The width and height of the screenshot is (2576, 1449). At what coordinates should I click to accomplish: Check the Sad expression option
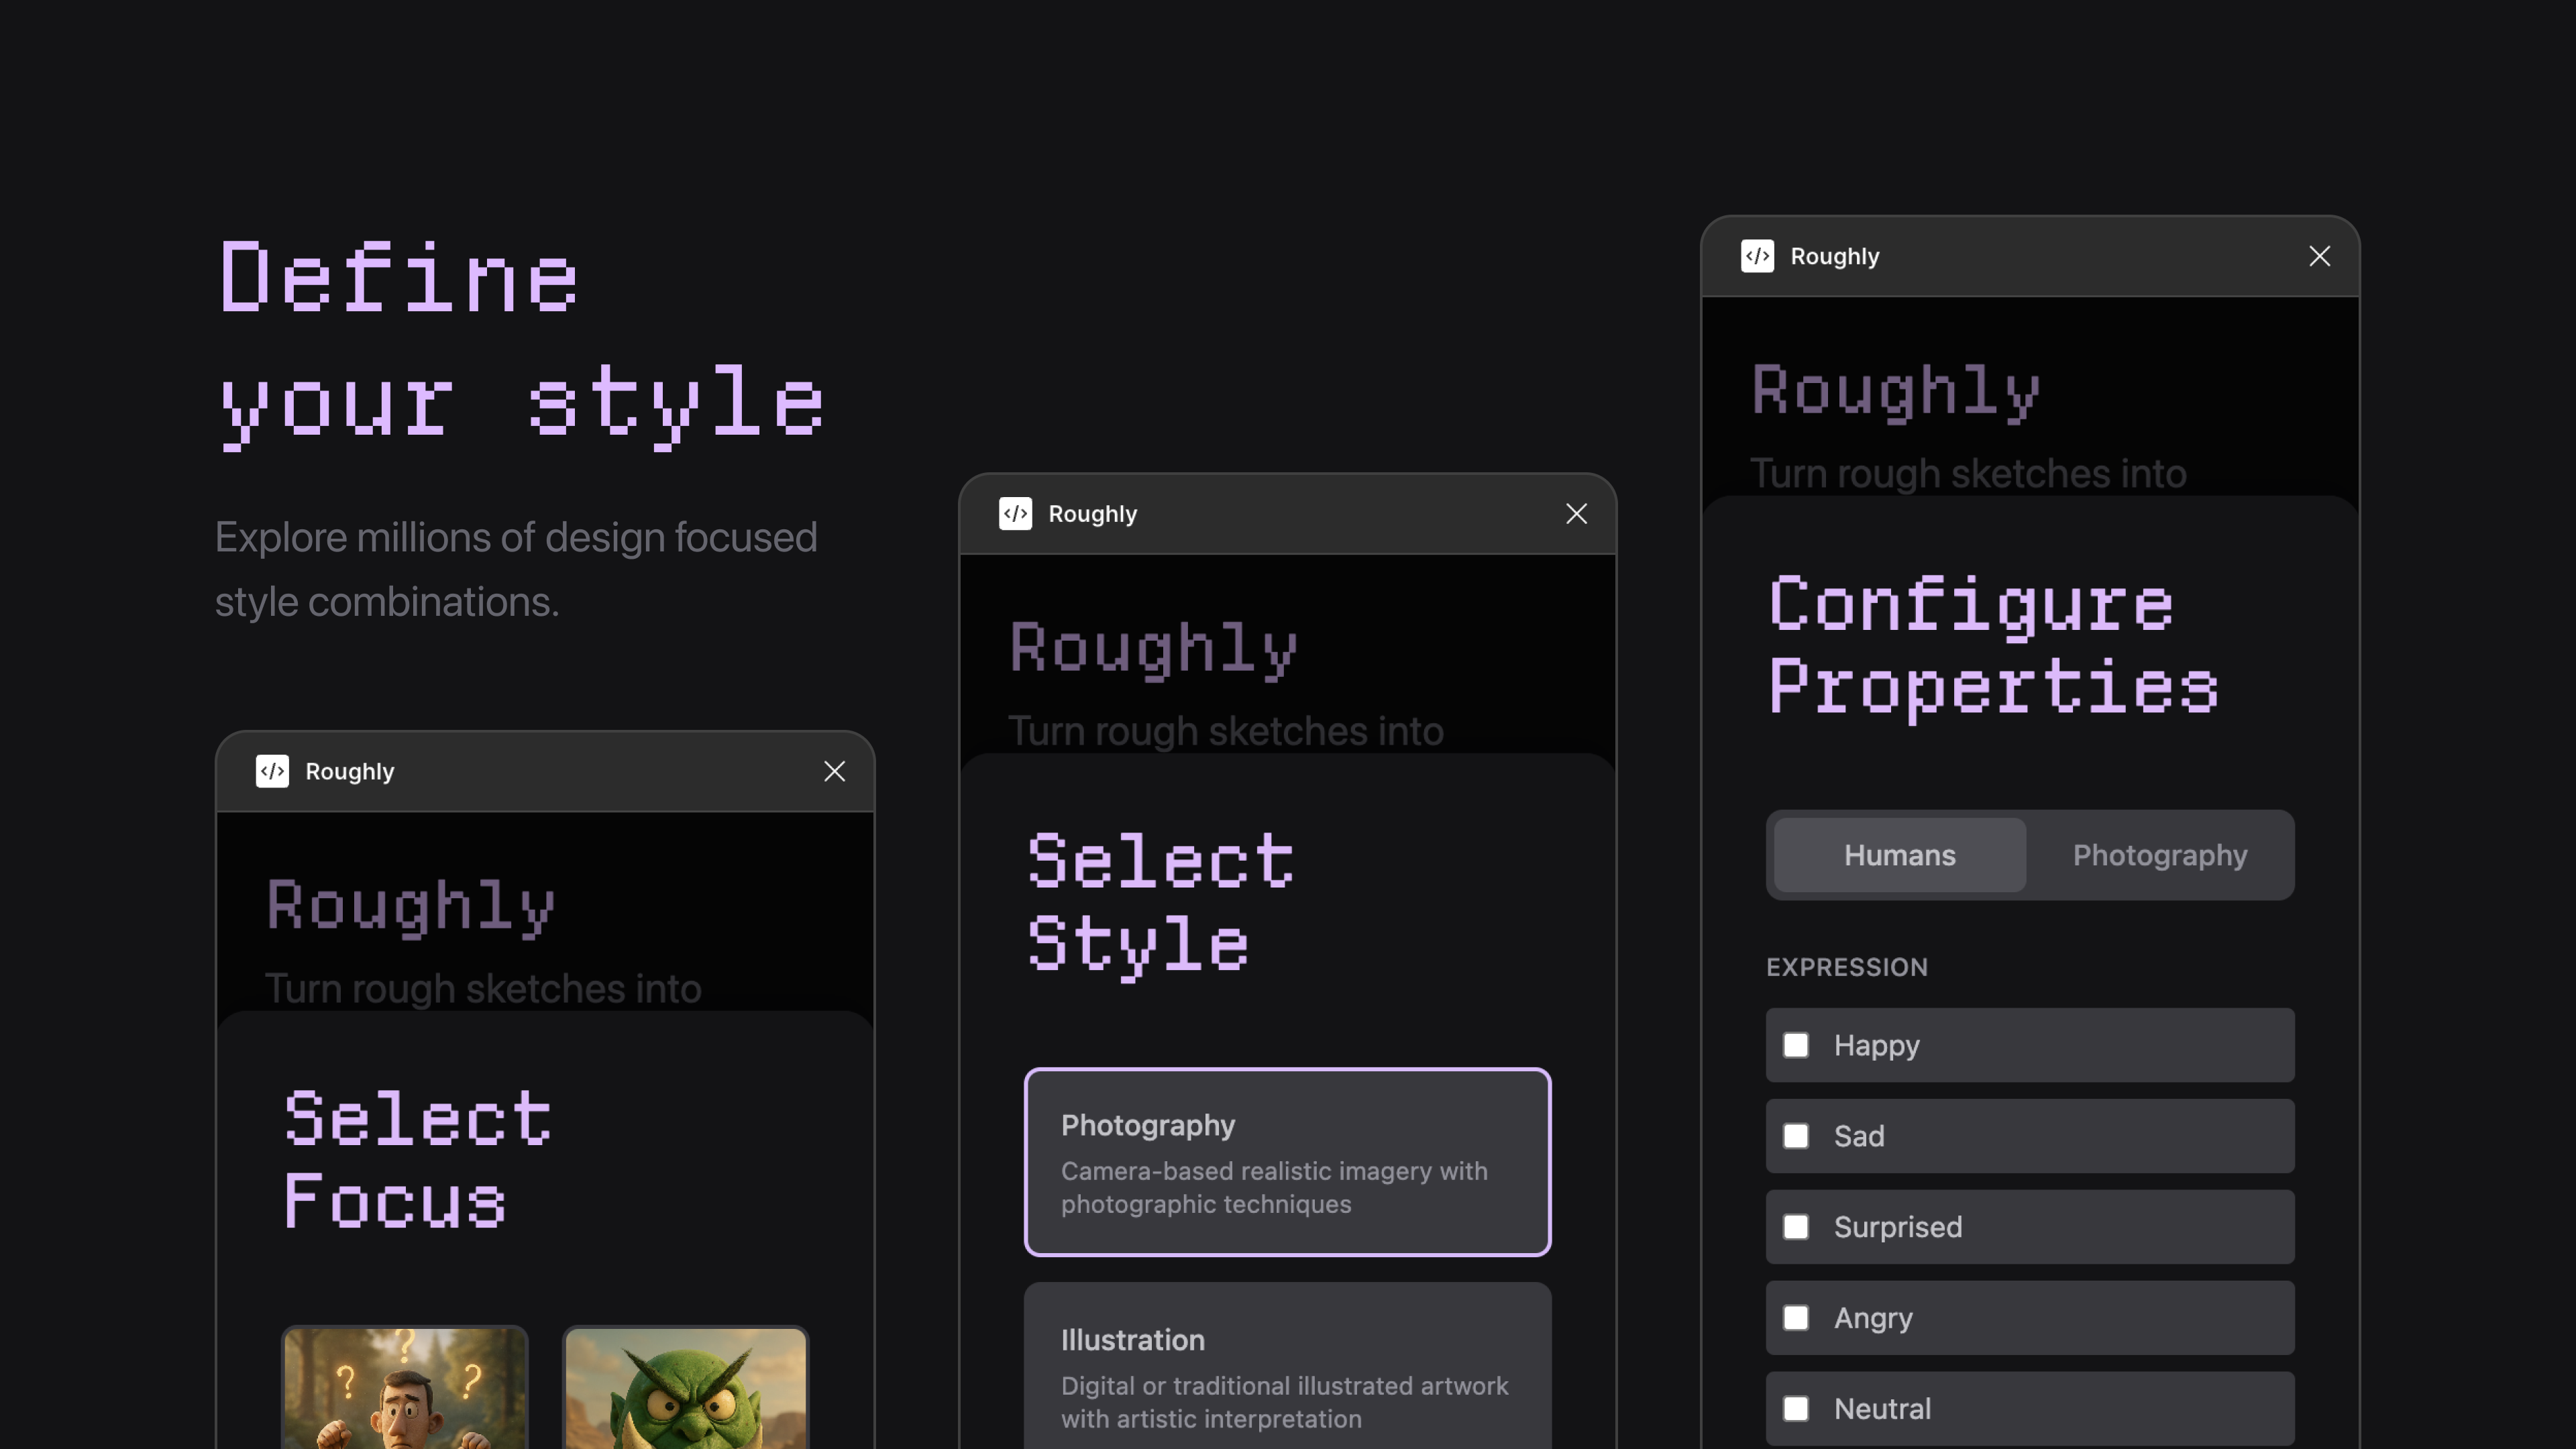1796,1136
